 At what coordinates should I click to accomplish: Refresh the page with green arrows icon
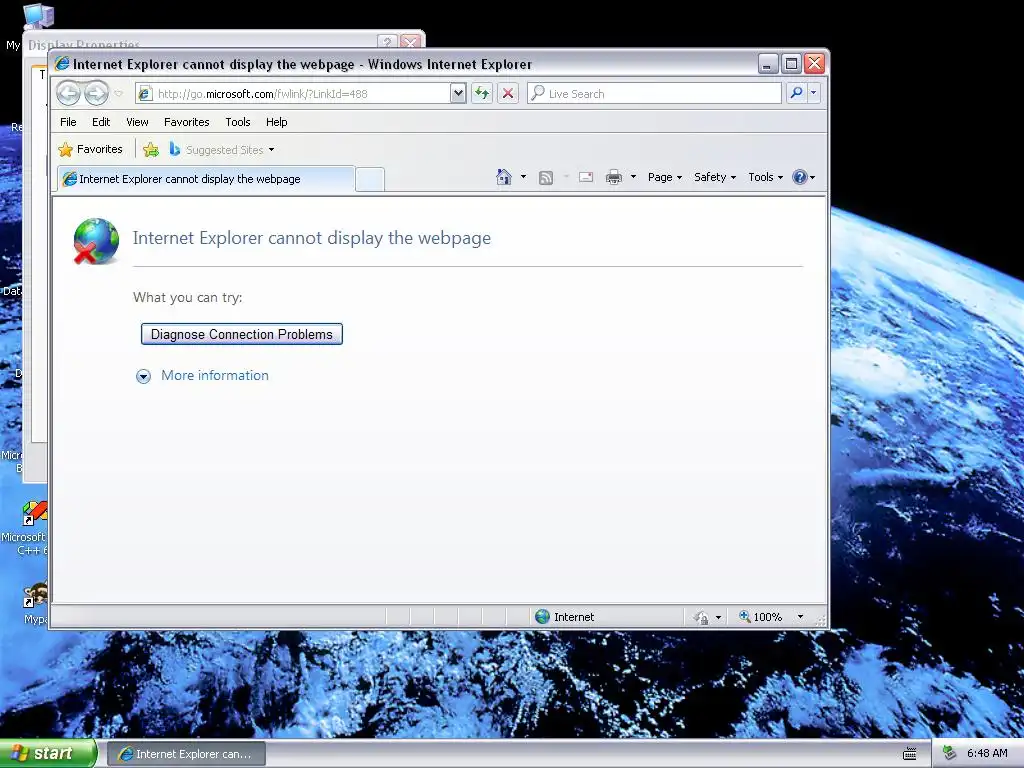(482, 93)
